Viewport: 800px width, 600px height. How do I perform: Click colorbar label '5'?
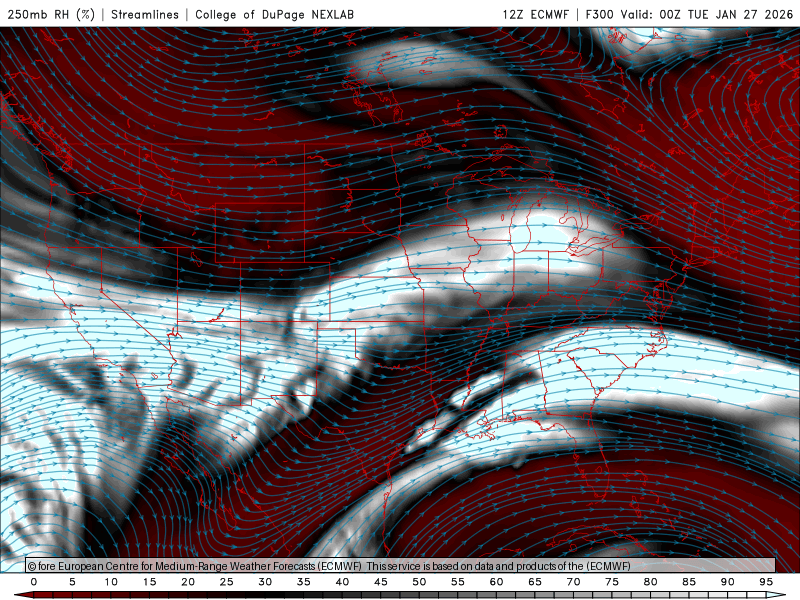point(72,582)
